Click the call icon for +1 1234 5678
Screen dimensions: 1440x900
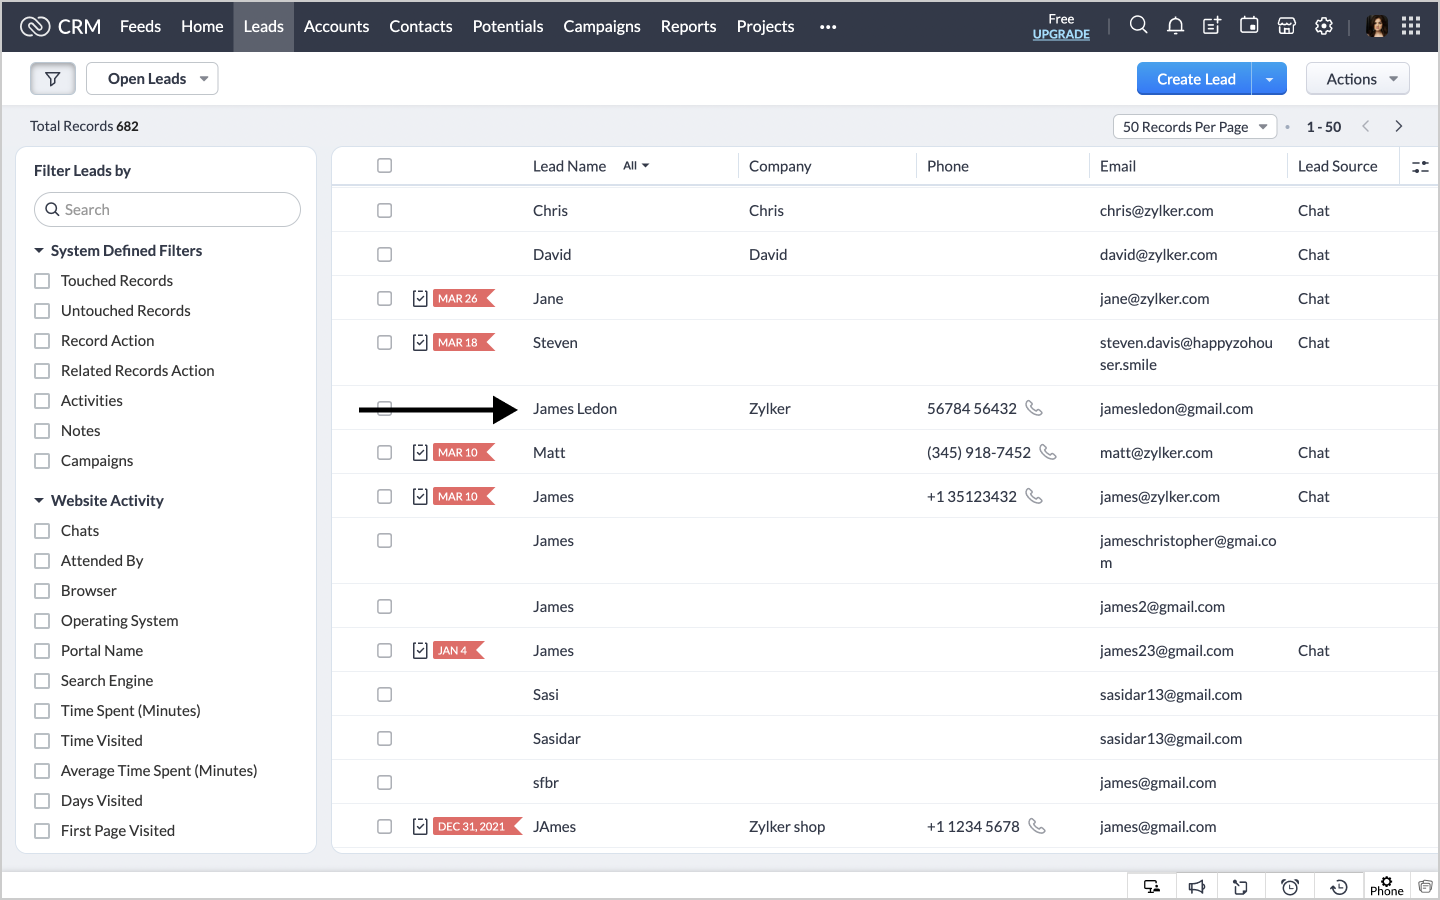(x=1038, y=826)
